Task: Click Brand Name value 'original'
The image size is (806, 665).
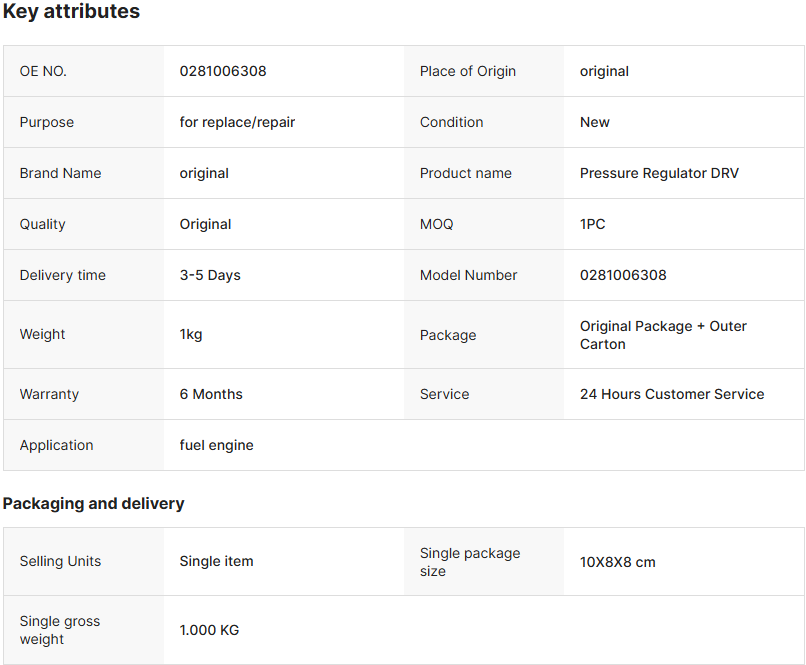Action: click(x=204, y=173)
